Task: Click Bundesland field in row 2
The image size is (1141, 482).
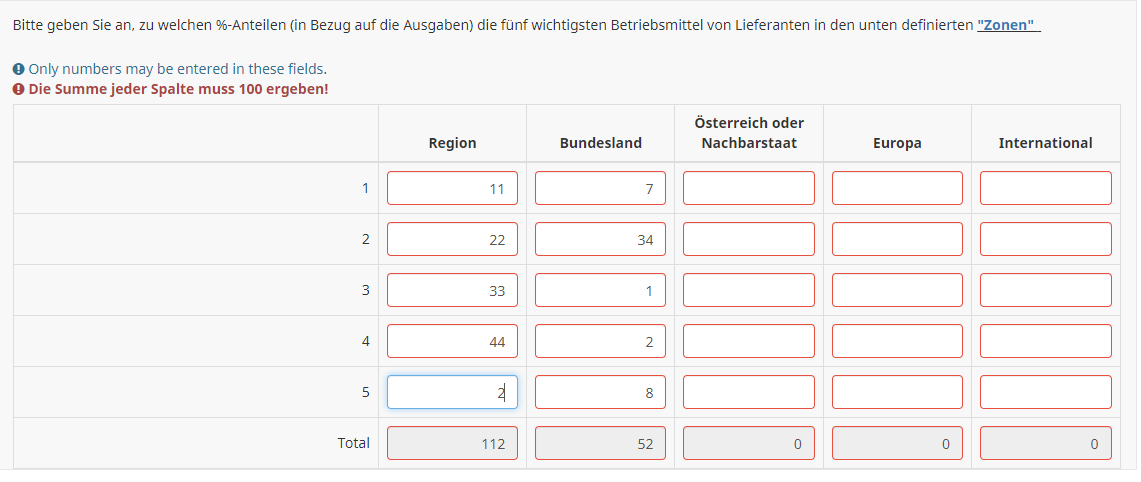Action: coord(600,239)
